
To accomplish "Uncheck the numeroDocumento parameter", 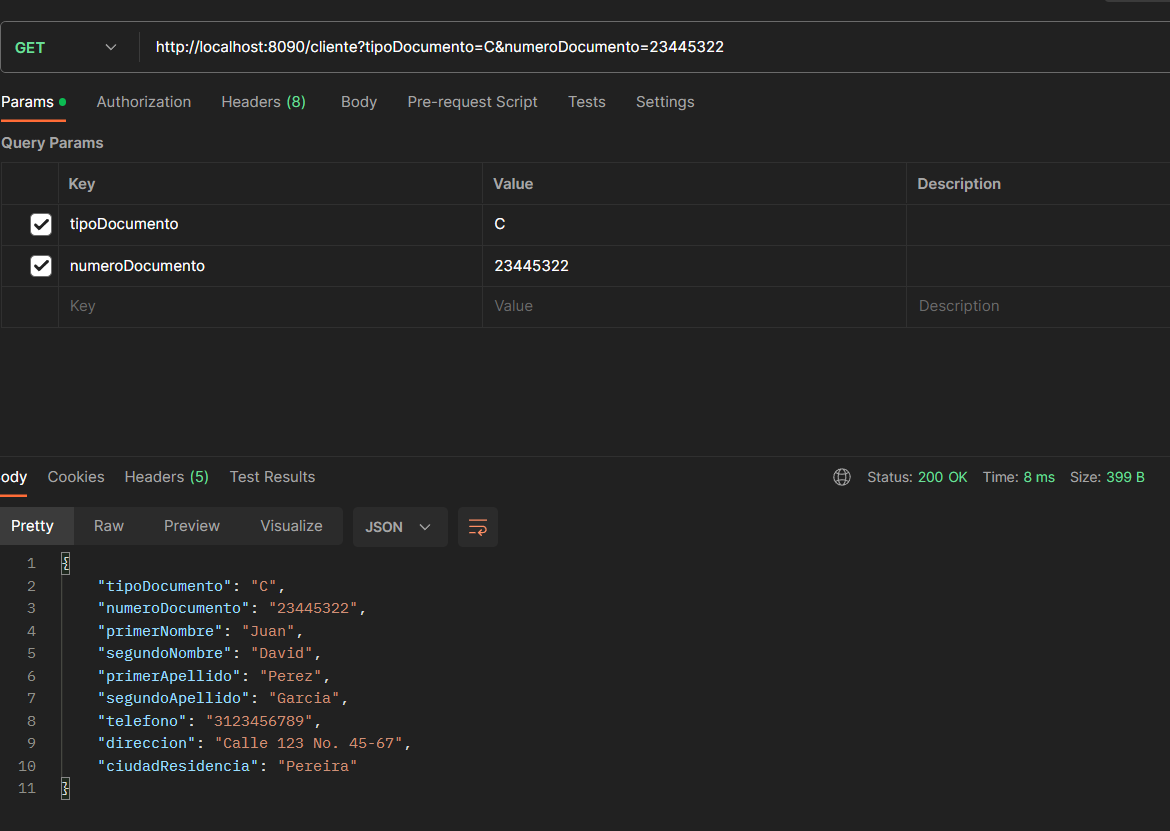I will (x=40, y=265).
